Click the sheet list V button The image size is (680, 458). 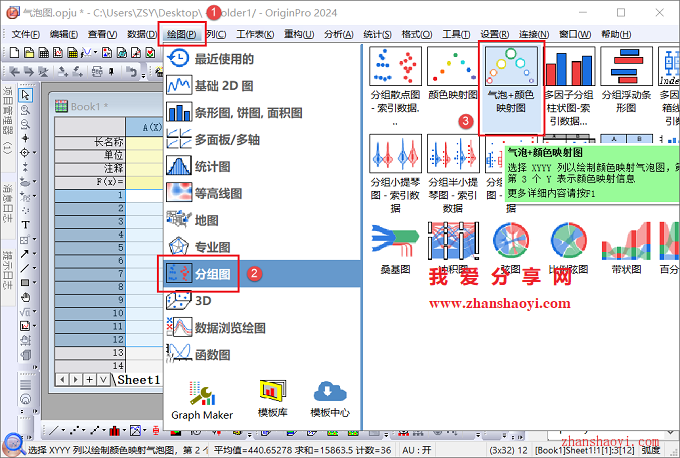click(x=103, y=380)
